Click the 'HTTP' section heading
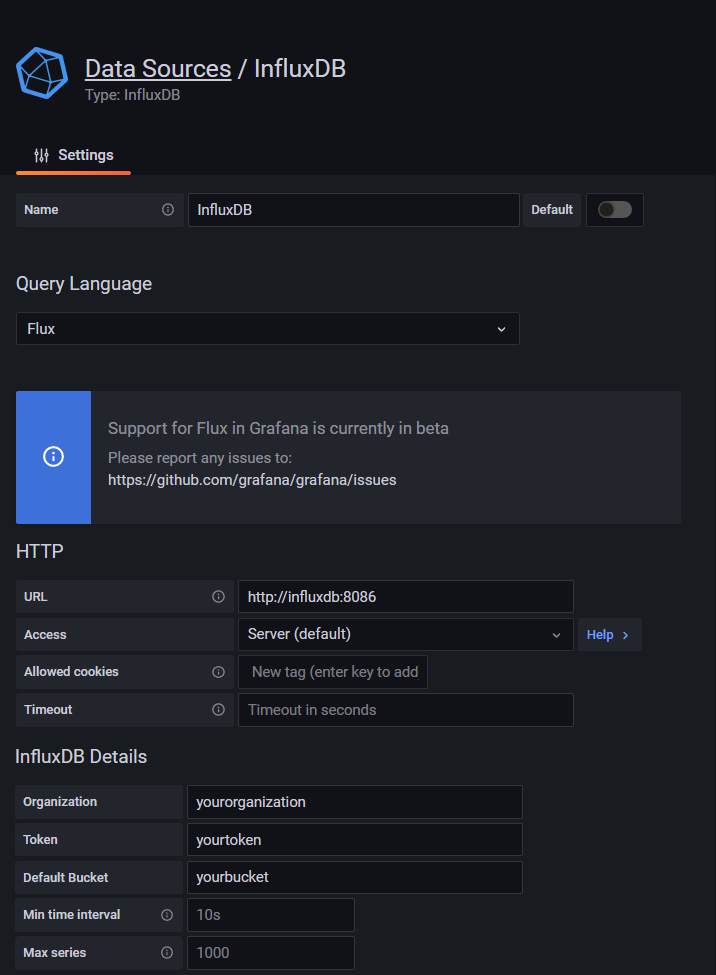Screen dimensions: 716x975 (40, 552)
